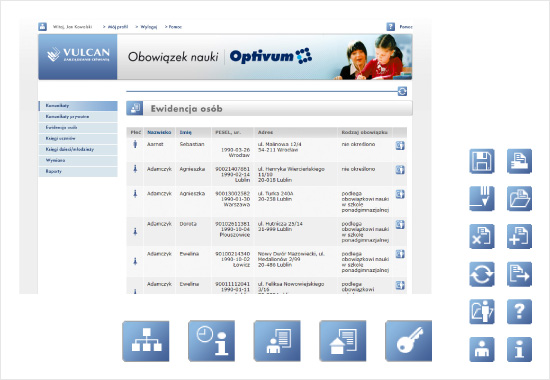Click the organization chart icon
This screenshot has height=380, width=550.
pyautogui.click(x=146, y=341)
